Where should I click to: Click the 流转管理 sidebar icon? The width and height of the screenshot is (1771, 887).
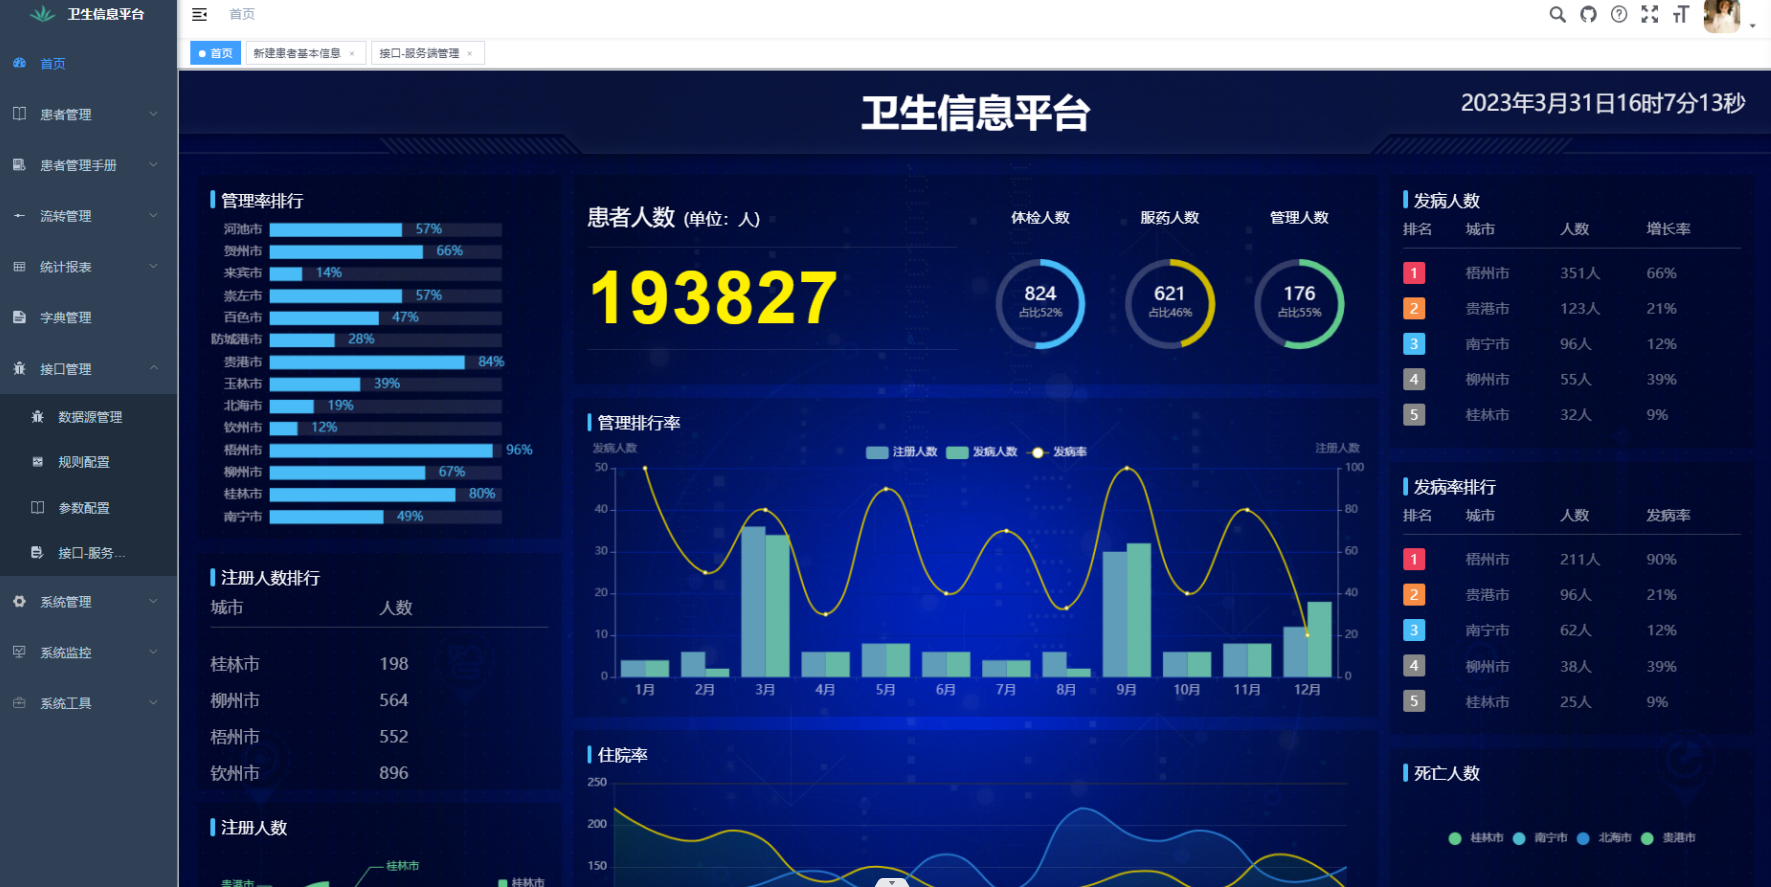point(19,216)
